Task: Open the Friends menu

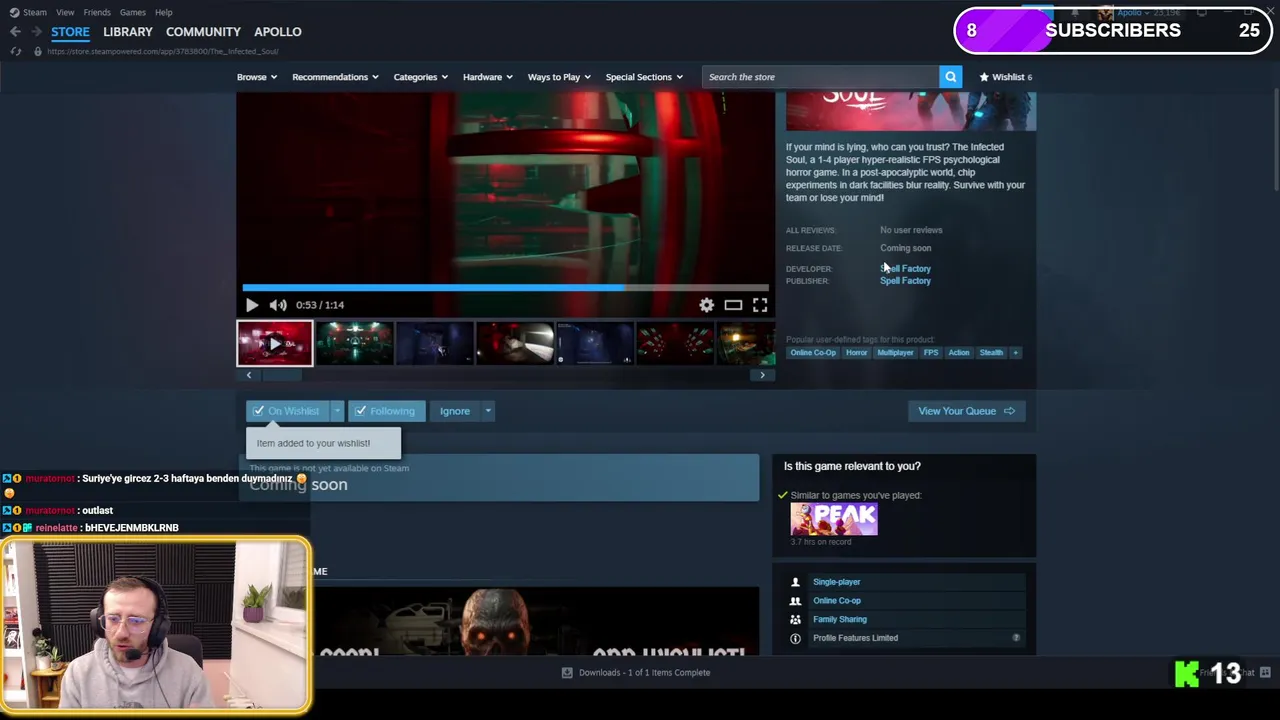Action: [97, 12]
